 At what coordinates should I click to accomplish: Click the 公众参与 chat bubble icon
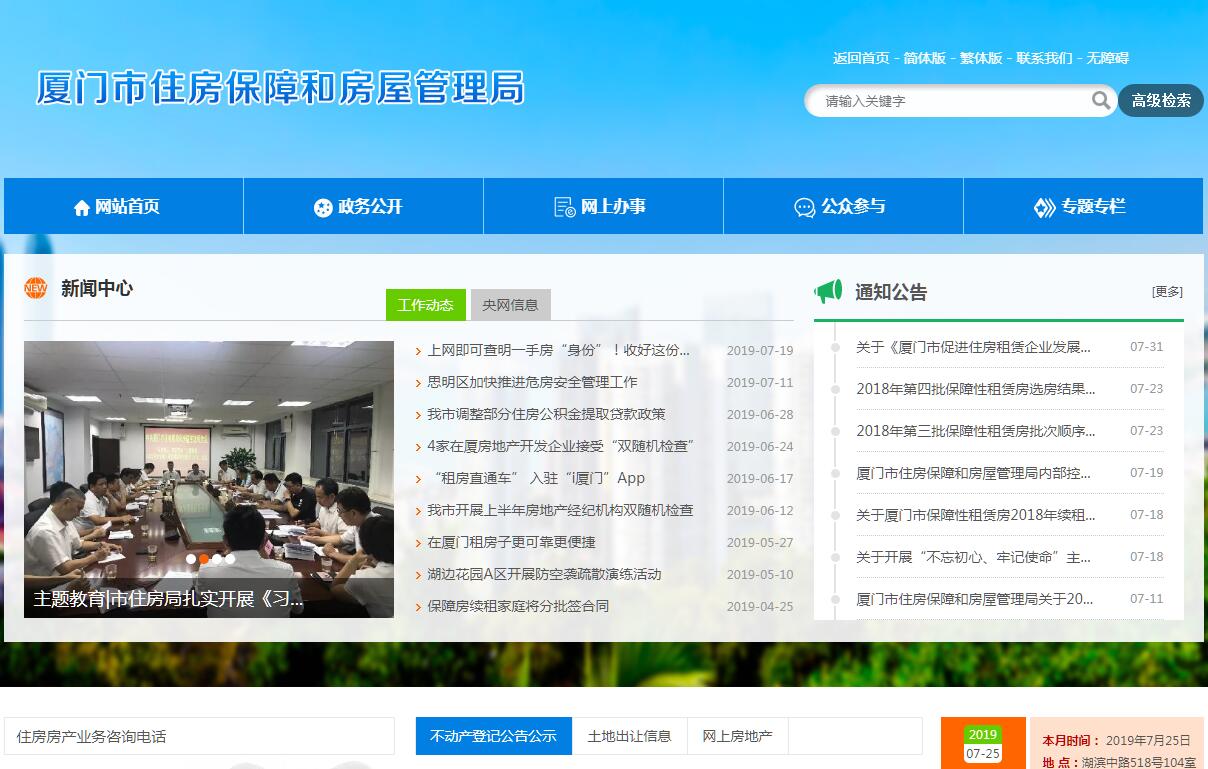[x=804, y=208]
